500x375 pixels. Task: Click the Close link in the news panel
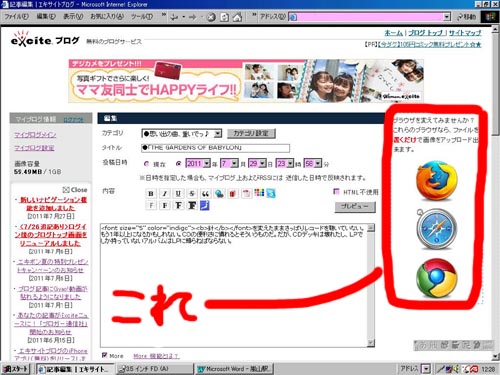75,189
